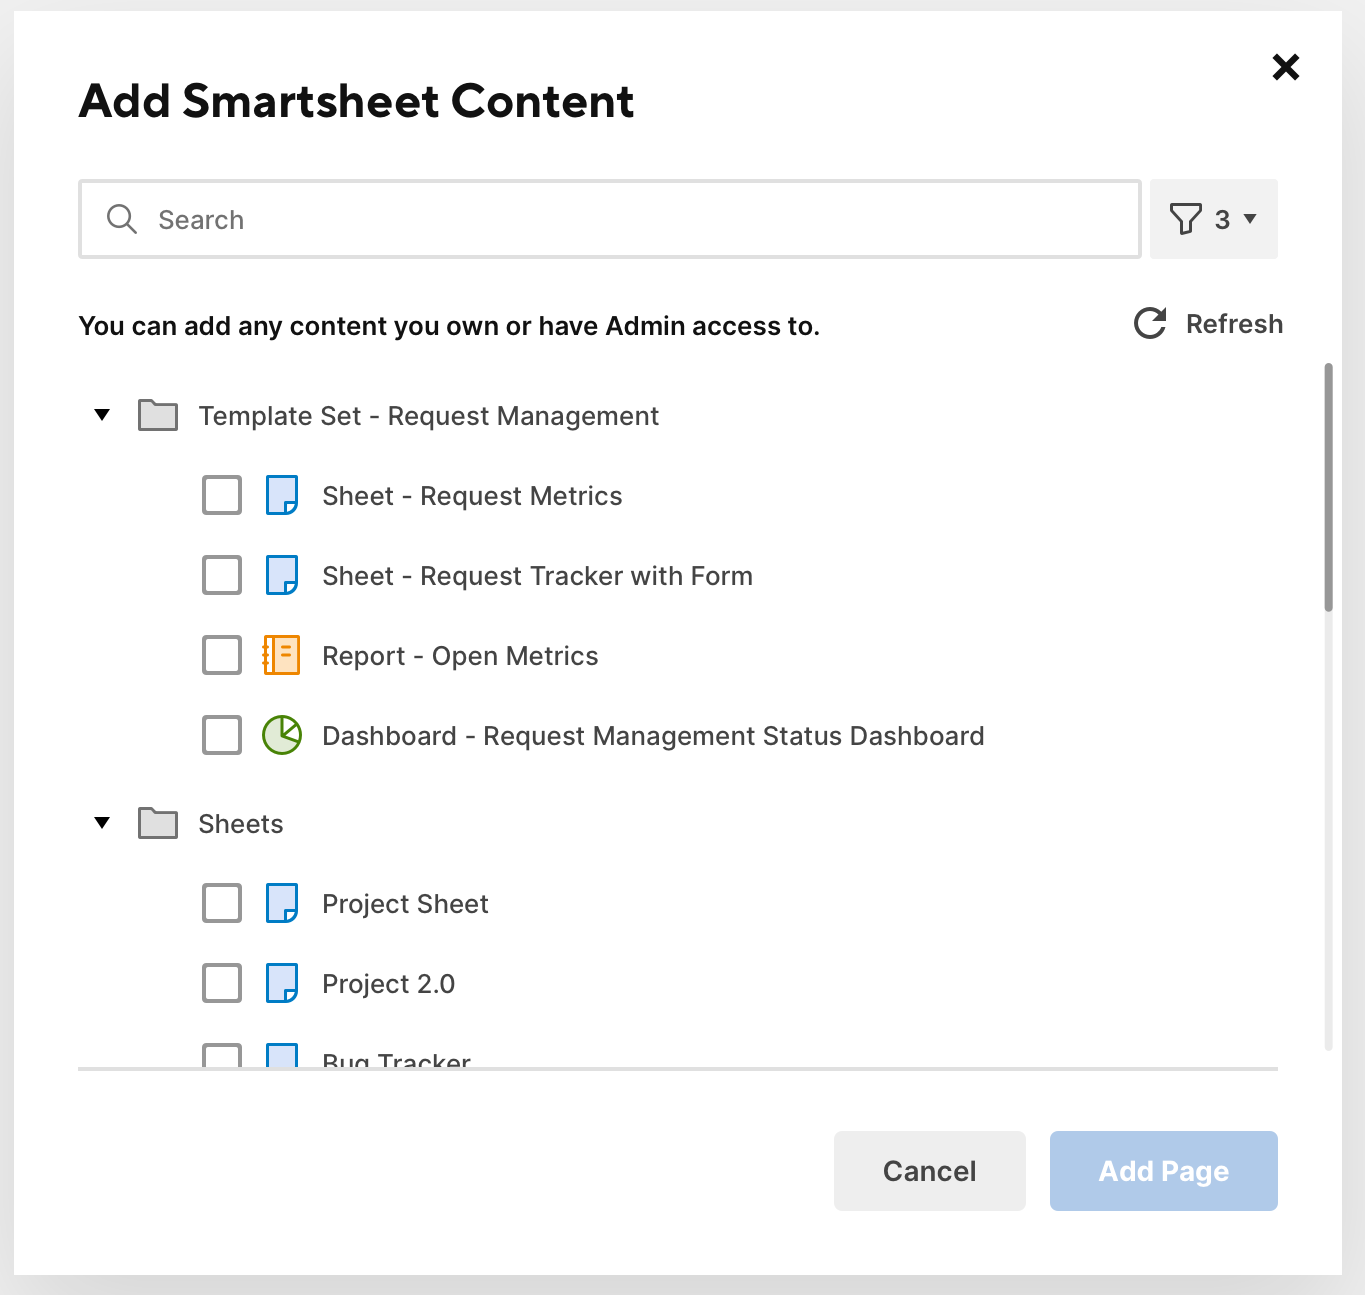Click the filter funnel icon
1365x1295 pixels.
[1185, 219]
